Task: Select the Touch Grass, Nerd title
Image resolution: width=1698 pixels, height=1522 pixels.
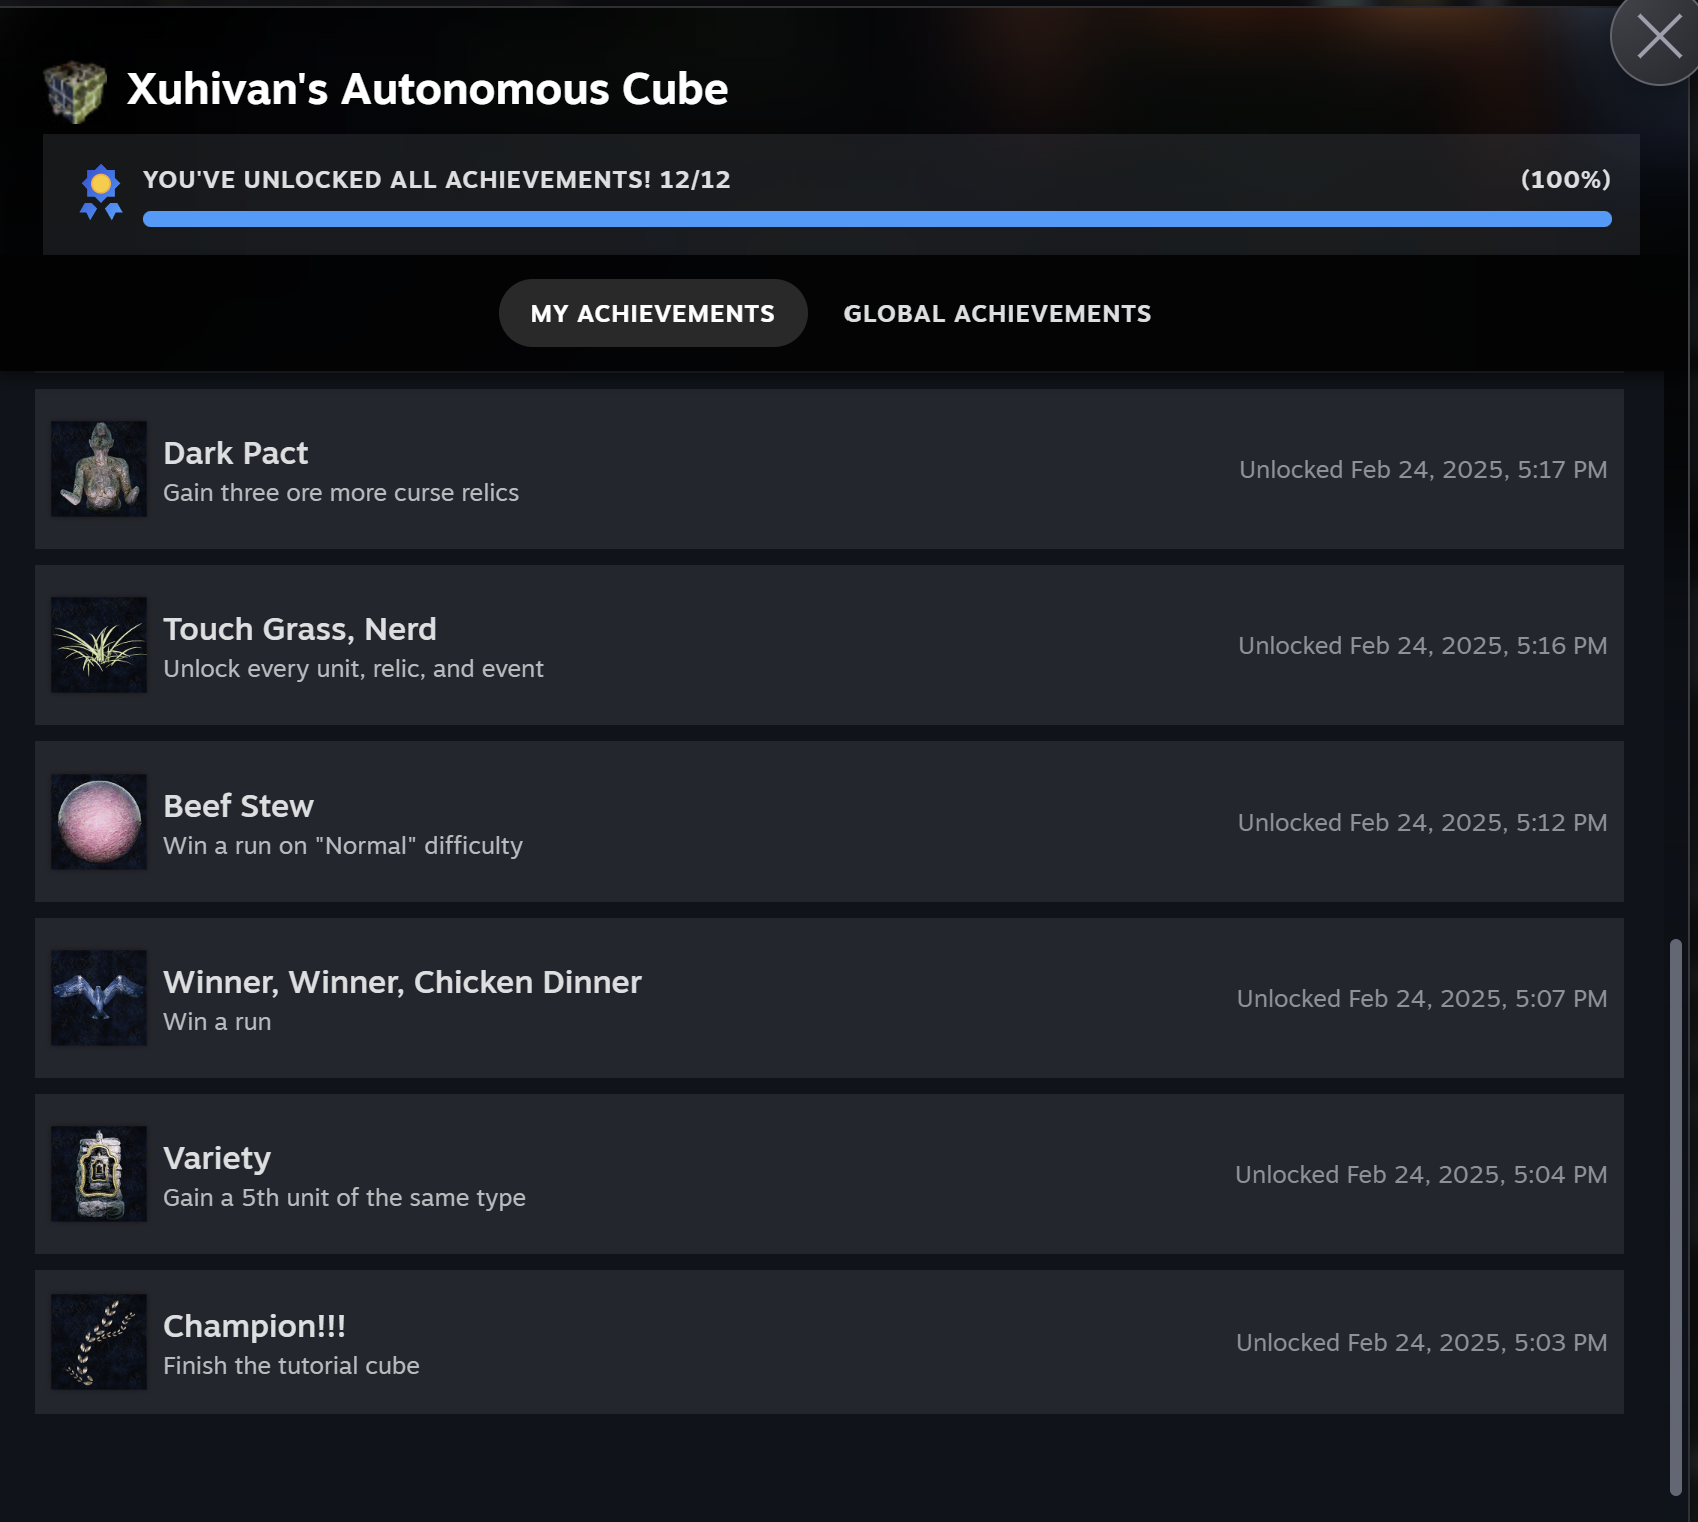Action: tap(300, 629)
